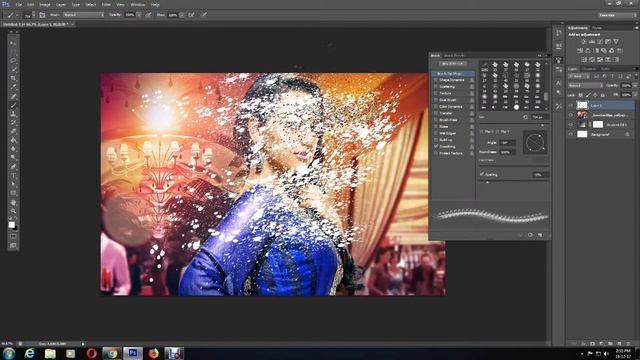Open the File menu
The image size is (640, 360).
18,4
